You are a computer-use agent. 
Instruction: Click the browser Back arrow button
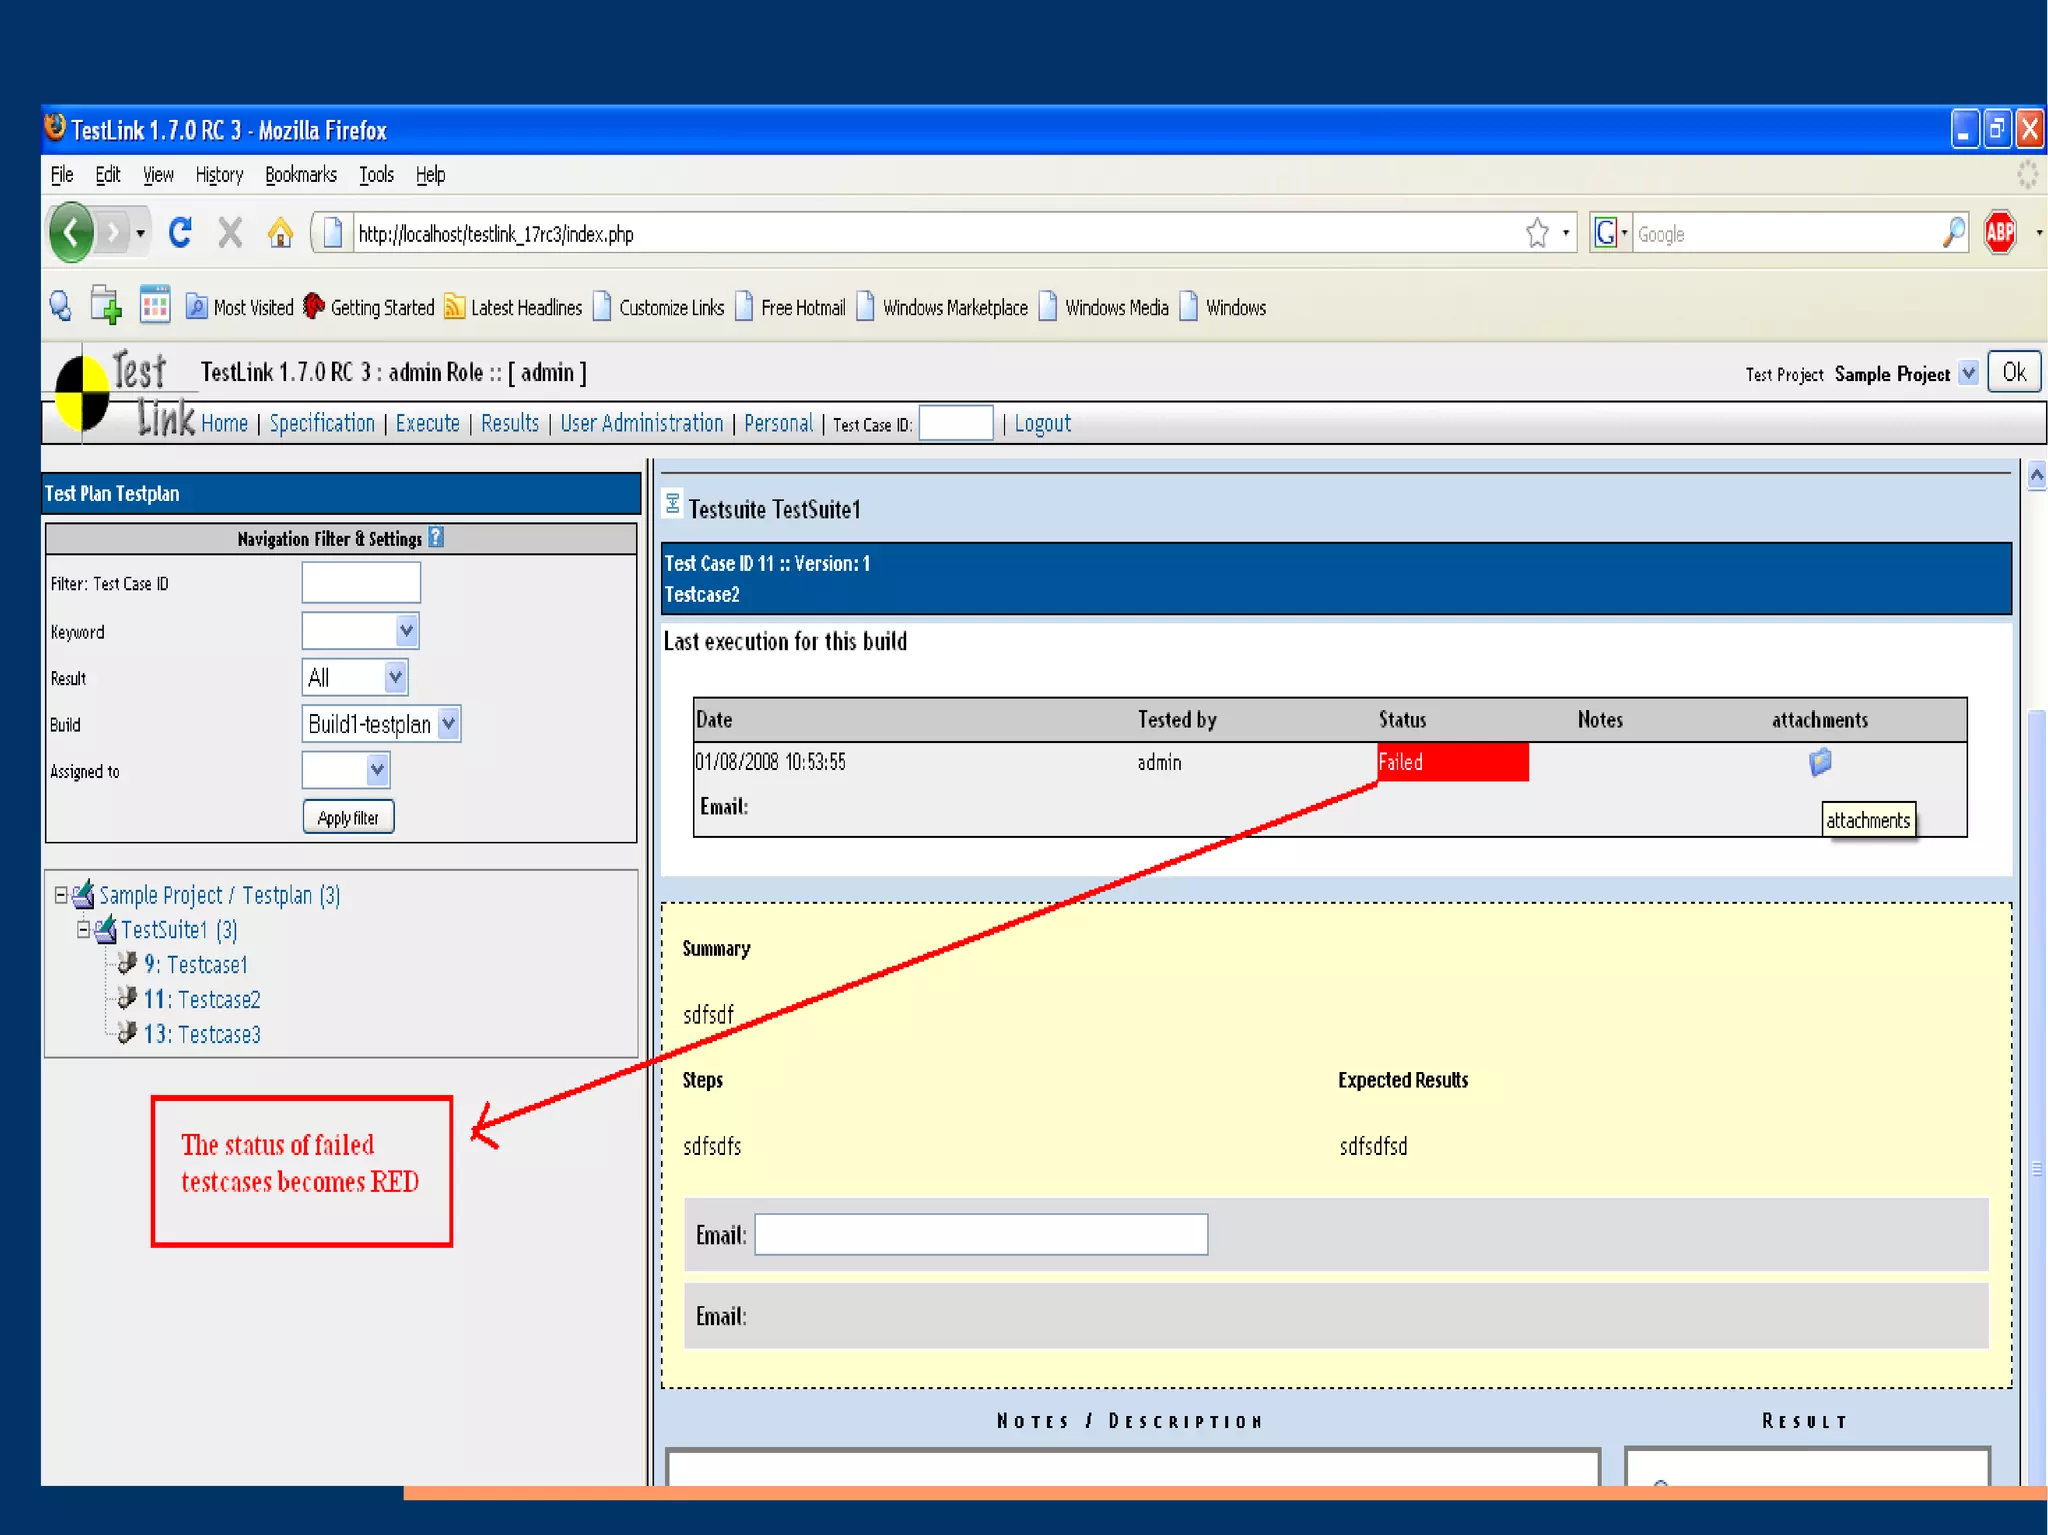(x=71, y=233)
